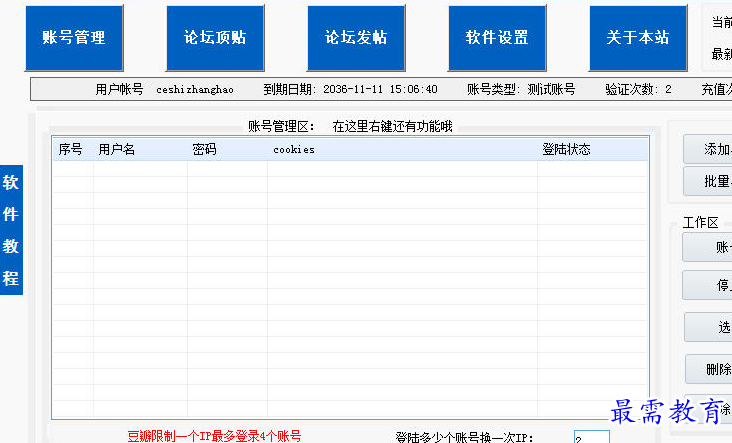Click the 登陆状态 column header

[592, 149]
